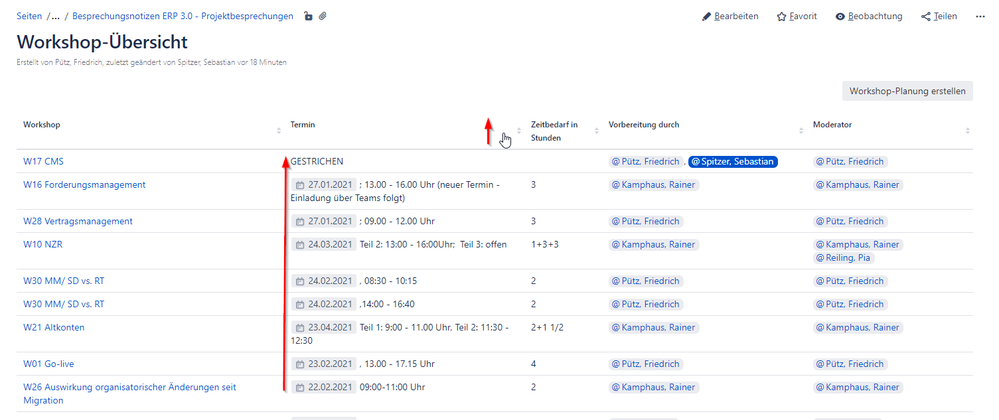The image size is (999, 420).
Task: Open @Pütz, Friedrich Moderator mention in W17 row
Action: pos(851,162)
